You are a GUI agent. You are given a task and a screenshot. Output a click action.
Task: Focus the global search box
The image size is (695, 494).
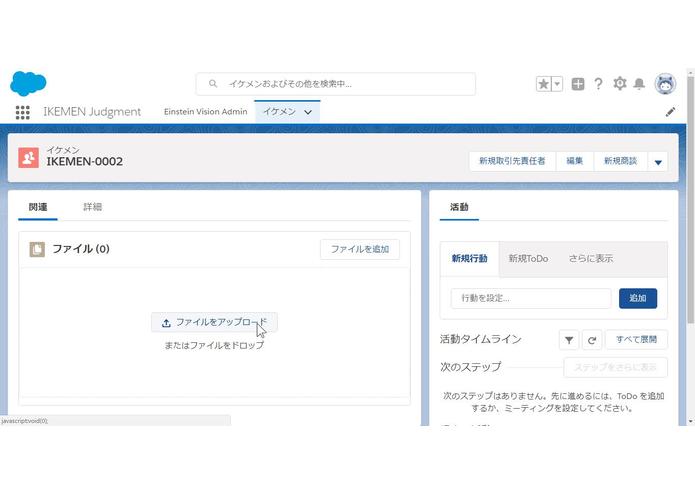pyautogui.click(x=336, y=84)
